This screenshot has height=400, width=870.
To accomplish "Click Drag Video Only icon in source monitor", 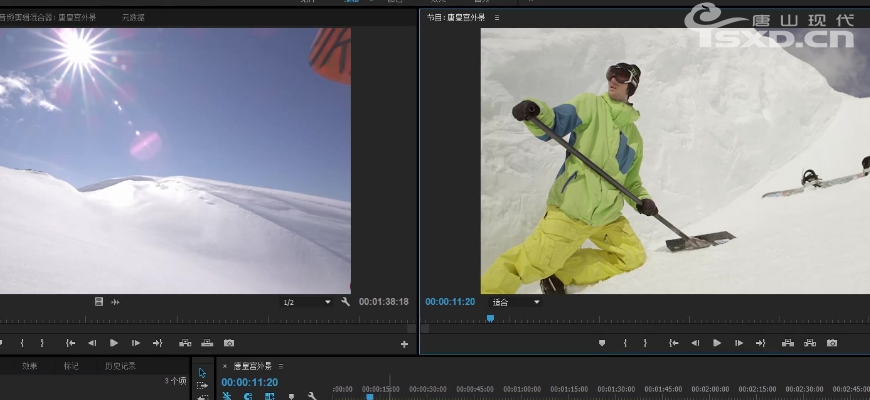I will 99,302.
